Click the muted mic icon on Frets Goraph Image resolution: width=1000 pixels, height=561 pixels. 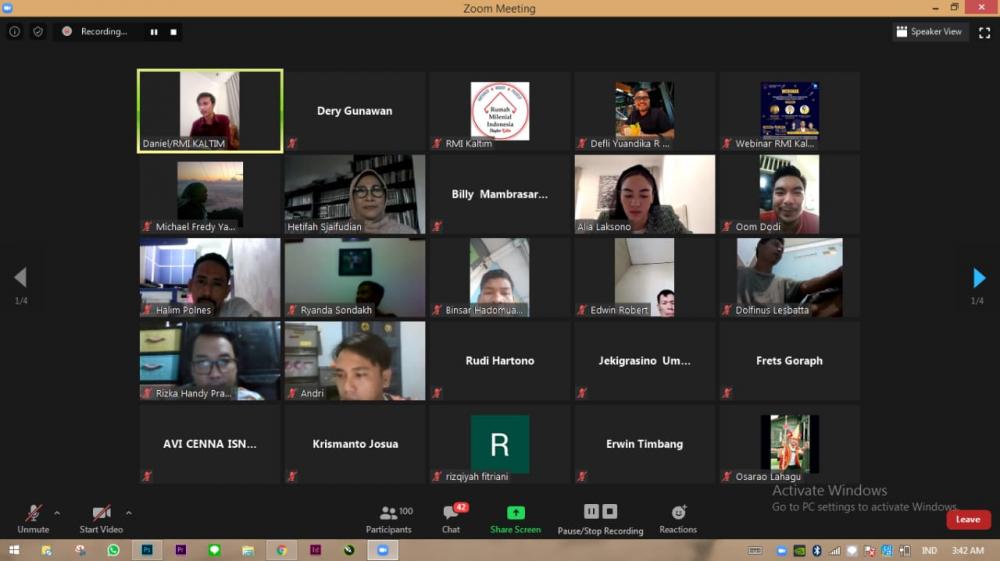tap(727, 393)
